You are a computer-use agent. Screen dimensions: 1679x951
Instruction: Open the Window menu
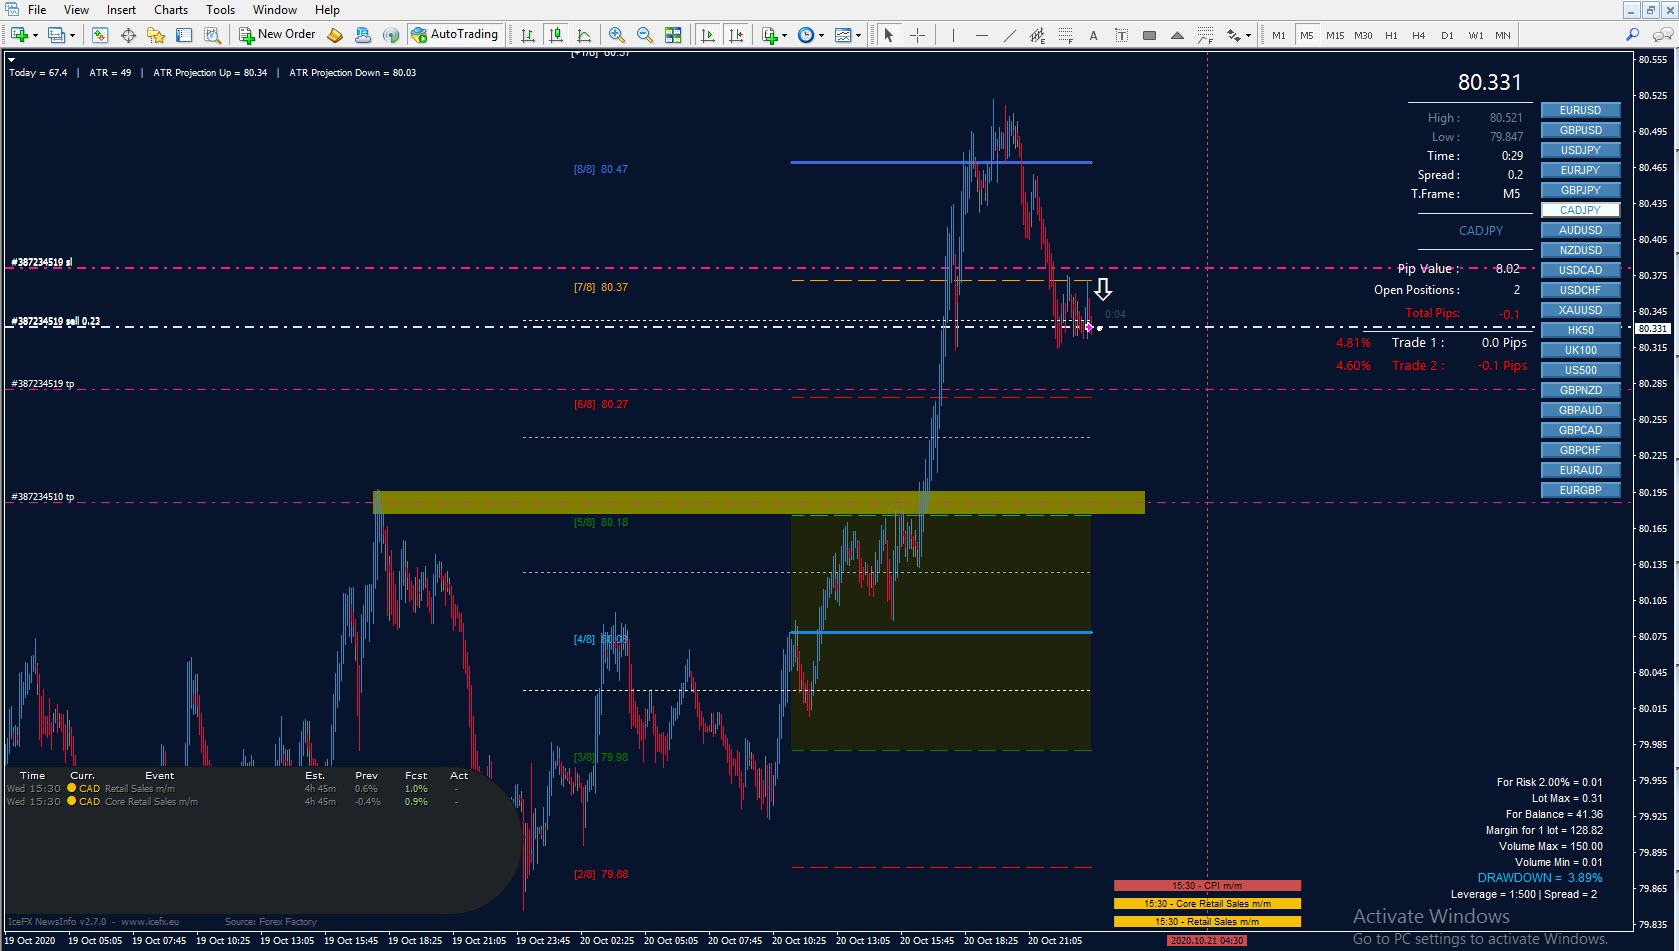pos(275,10)
